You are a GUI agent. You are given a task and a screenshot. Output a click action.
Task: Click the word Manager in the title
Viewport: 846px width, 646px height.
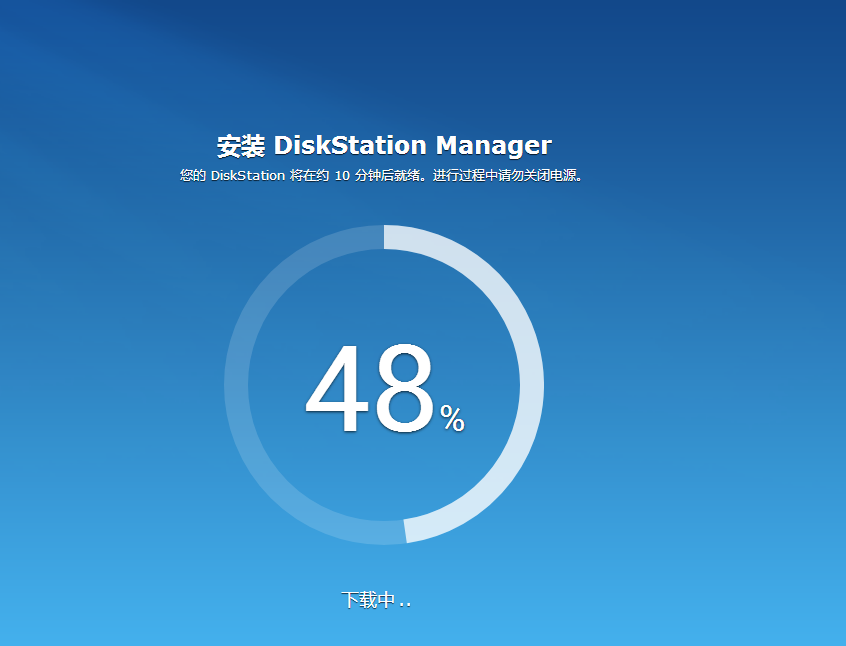(x=493, y=146)
